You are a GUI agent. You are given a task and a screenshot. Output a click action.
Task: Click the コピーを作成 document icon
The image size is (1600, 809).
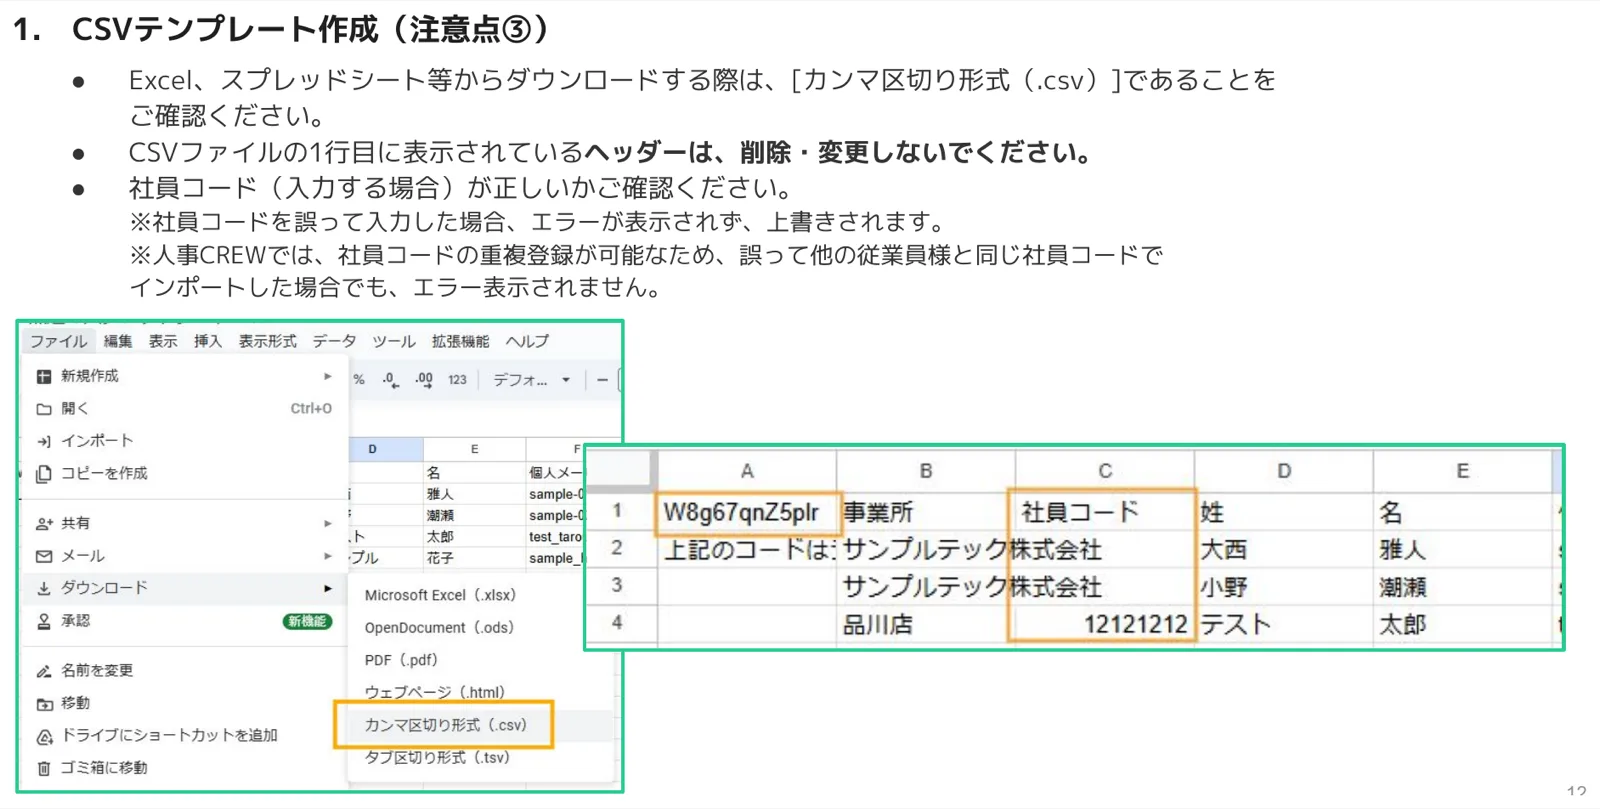coord(44,474)
